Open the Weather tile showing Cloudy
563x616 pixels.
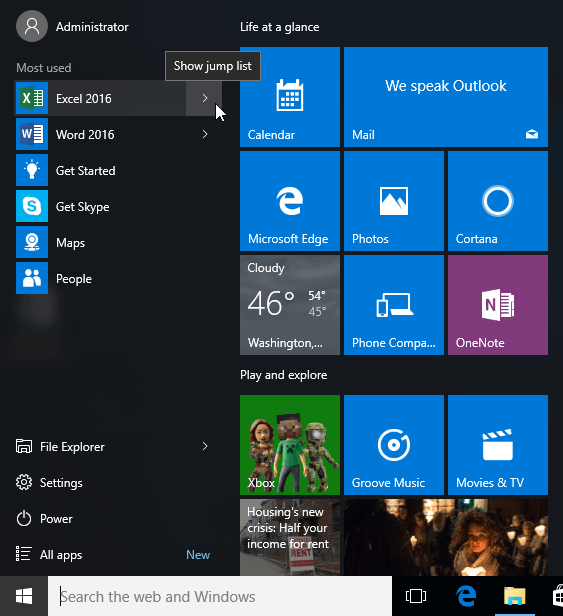click(x=290, y=305)
